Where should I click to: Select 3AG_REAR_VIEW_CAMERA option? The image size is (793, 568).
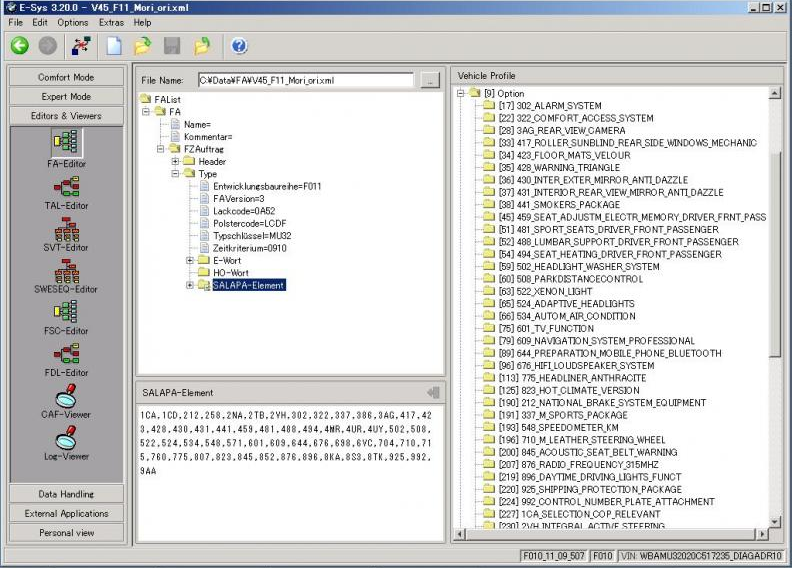pos(562,130)
